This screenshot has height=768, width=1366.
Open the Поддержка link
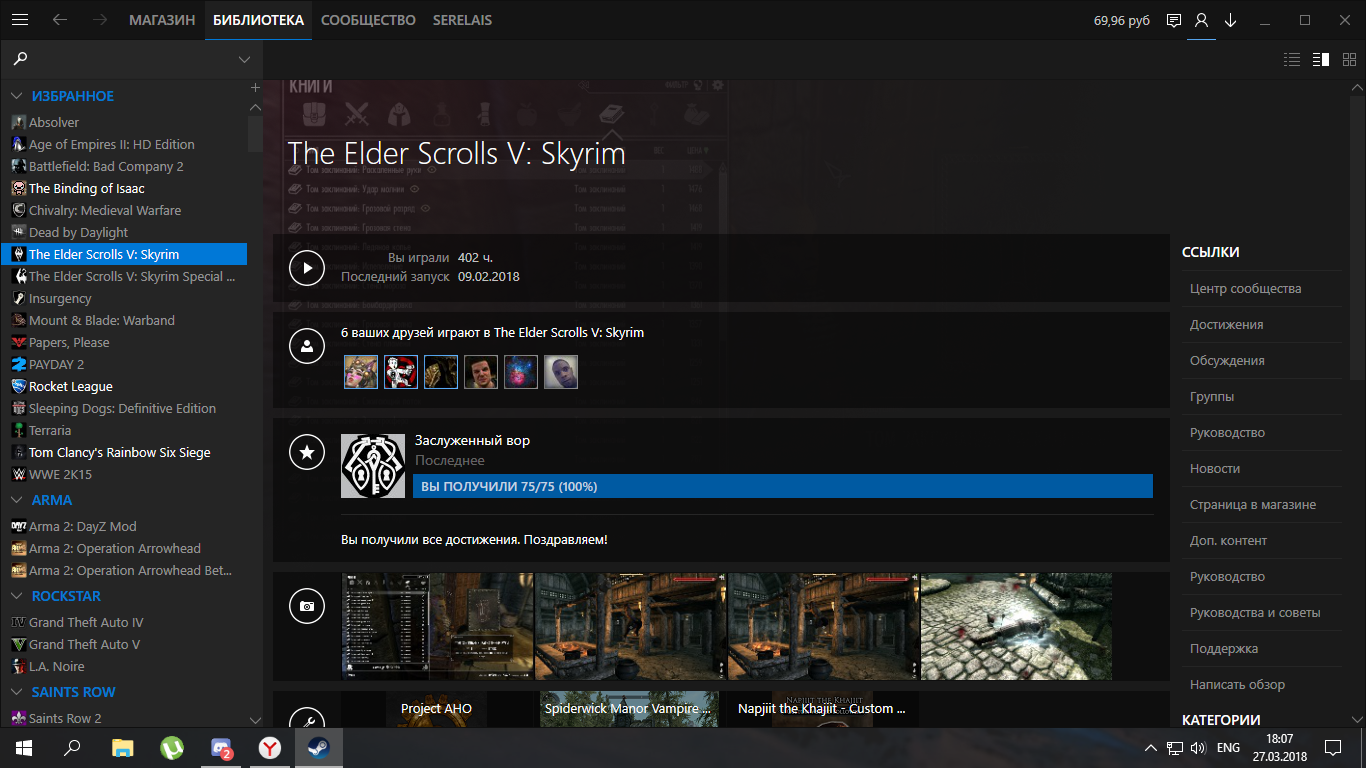click(1224, 648)
